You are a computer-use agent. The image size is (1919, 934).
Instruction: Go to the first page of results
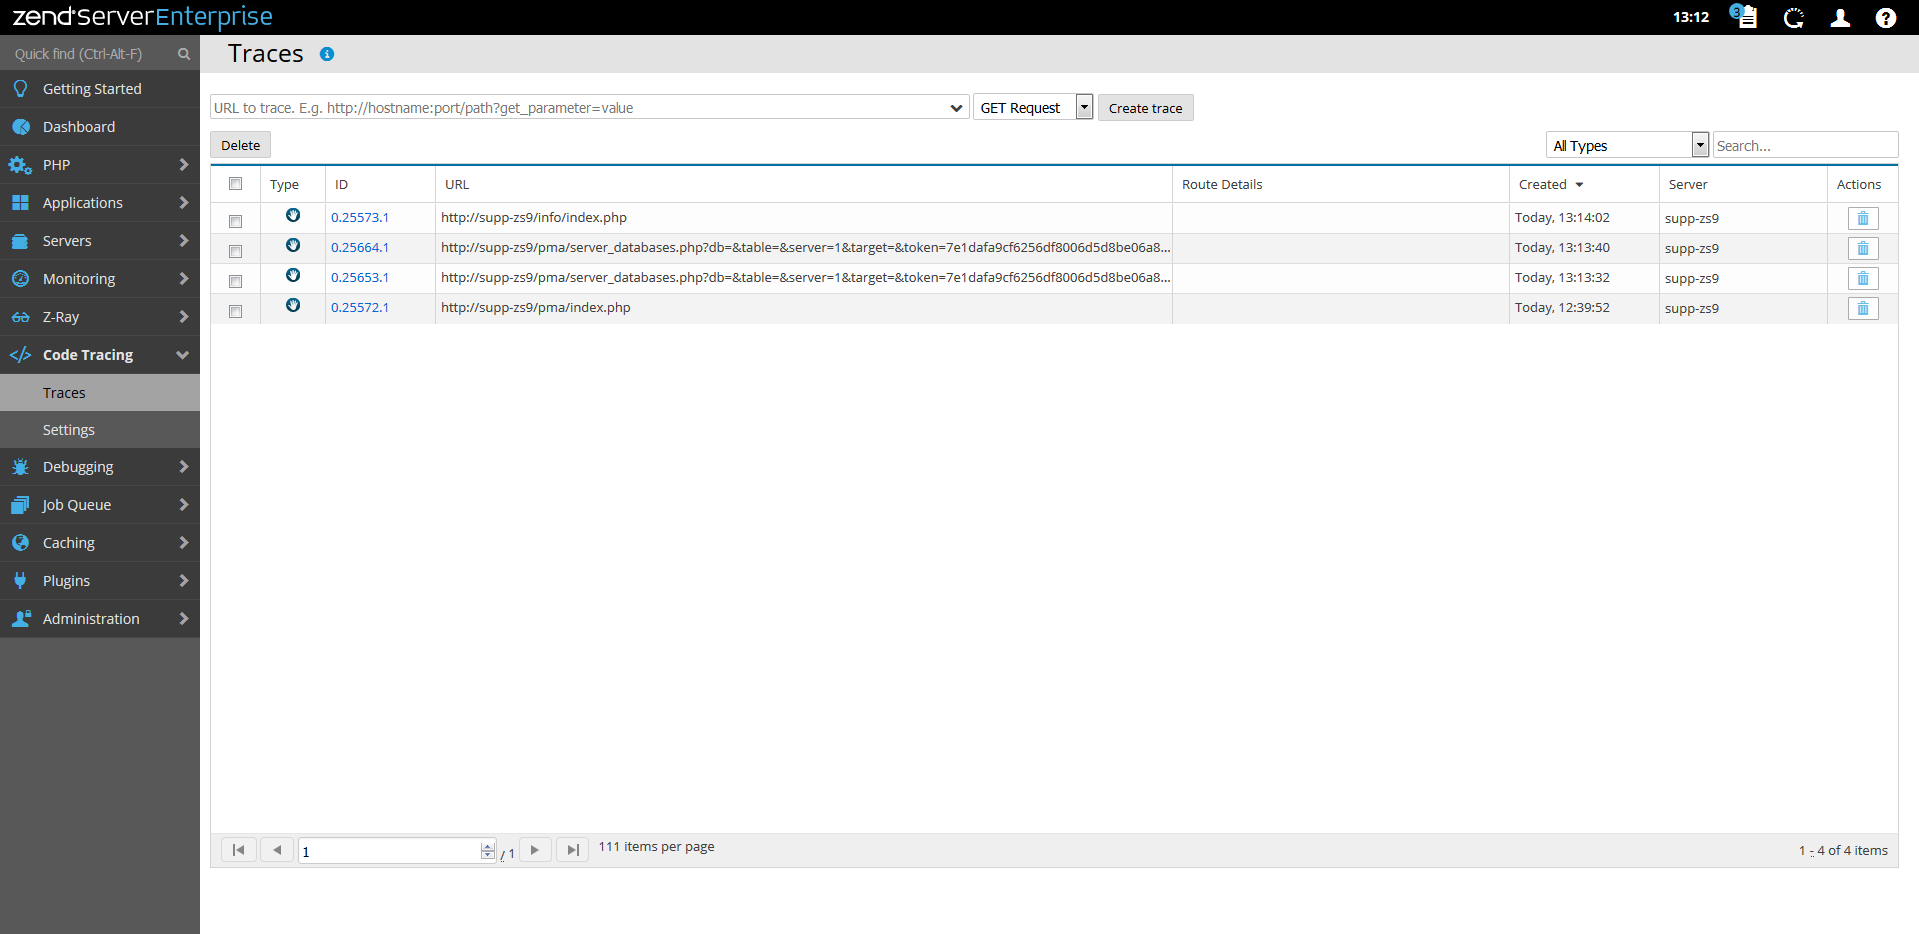(x=238, y=850)
